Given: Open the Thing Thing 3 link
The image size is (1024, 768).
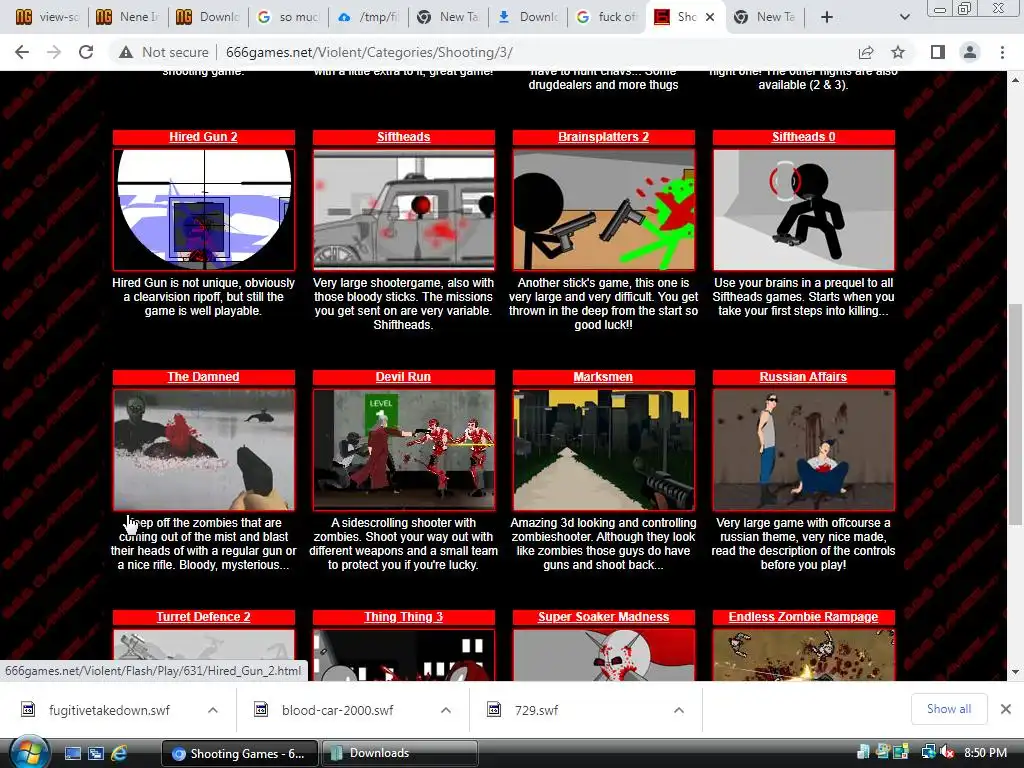Looking at the screenshot, I should pos(404,616).
